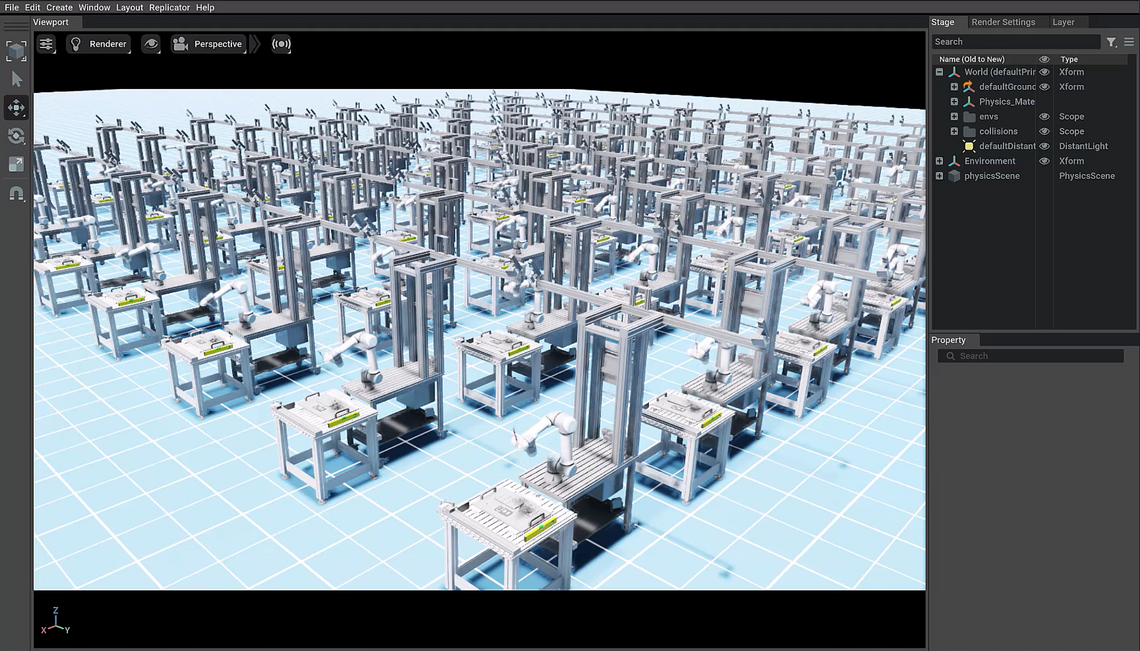Hide the envs scope with eye icon
Screen dimensions: 1140x651
click(x=1044, y=117)
